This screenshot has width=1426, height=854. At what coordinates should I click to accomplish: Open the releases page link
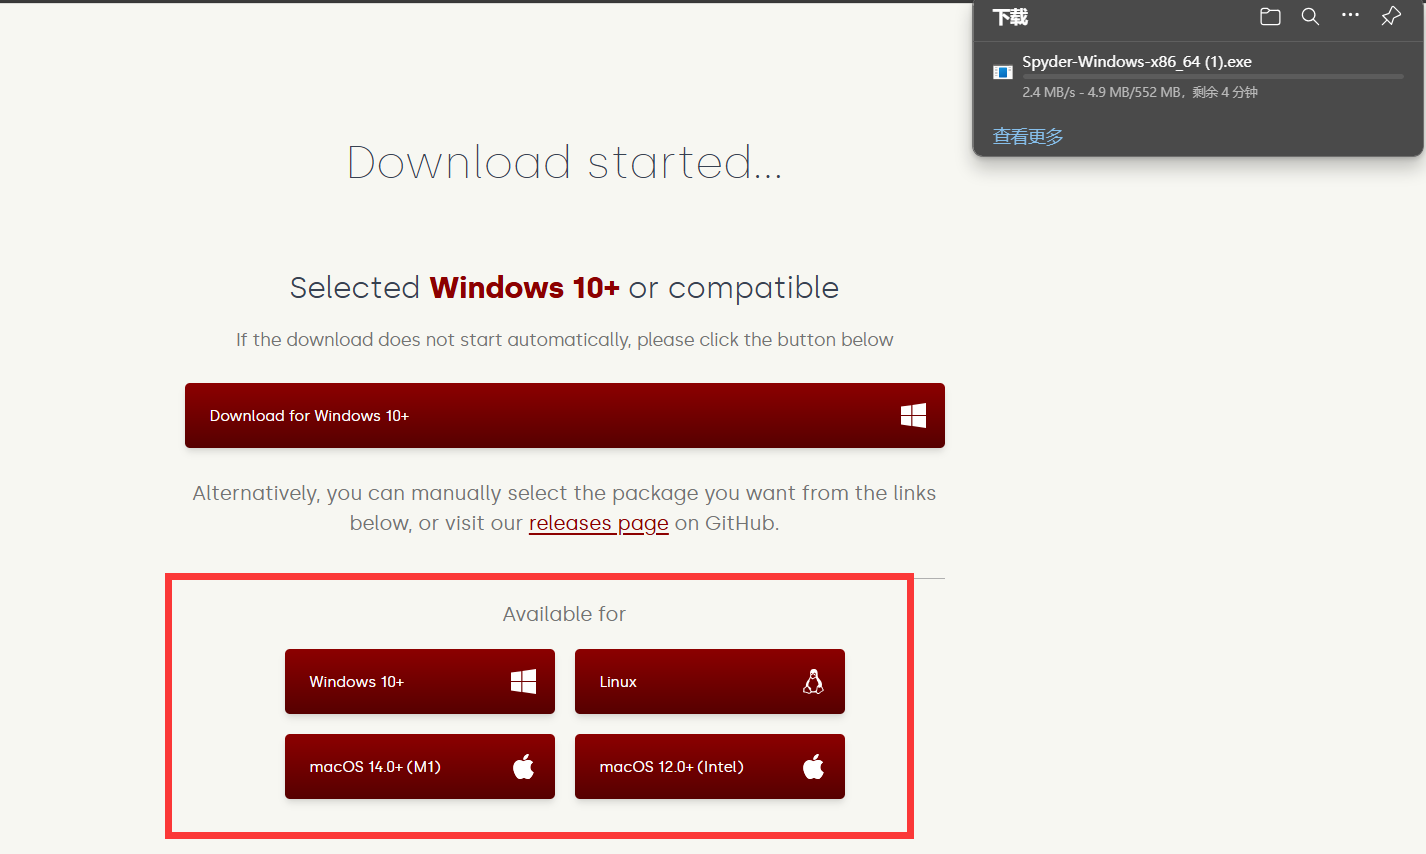pos(598,523)
